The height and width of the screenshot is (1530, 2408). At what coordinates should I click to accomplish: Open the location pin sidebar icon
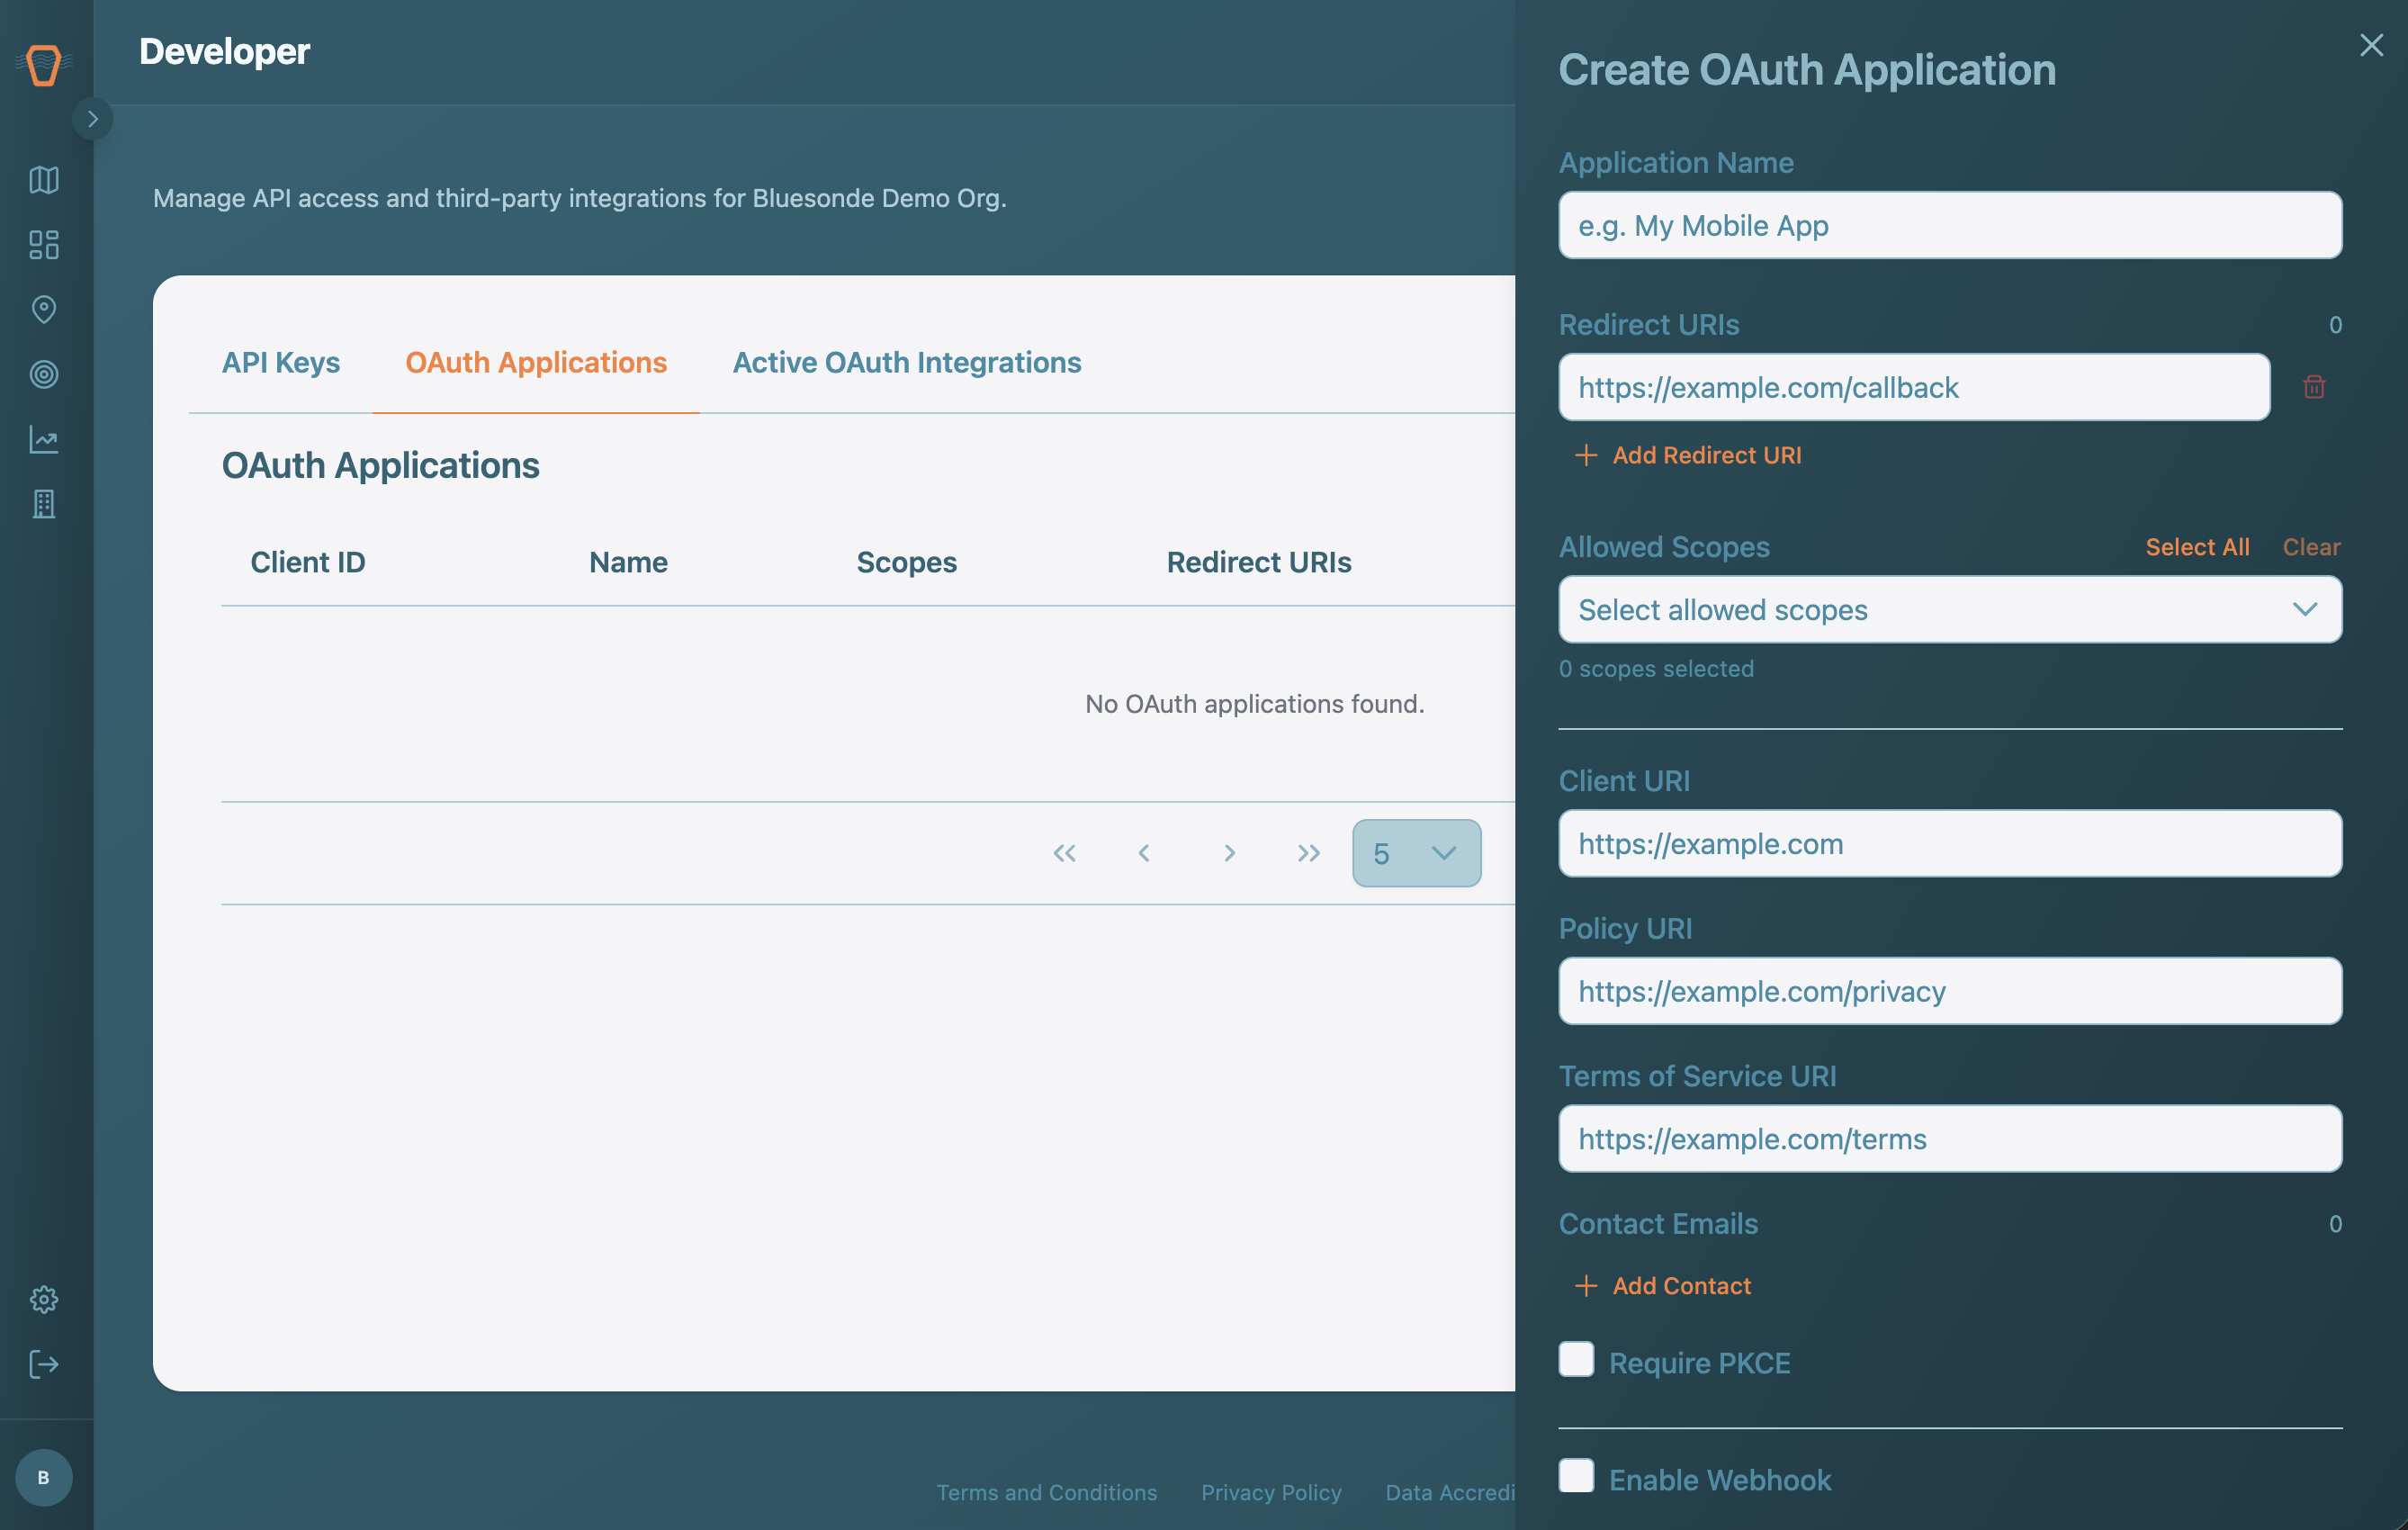point(44,310)
